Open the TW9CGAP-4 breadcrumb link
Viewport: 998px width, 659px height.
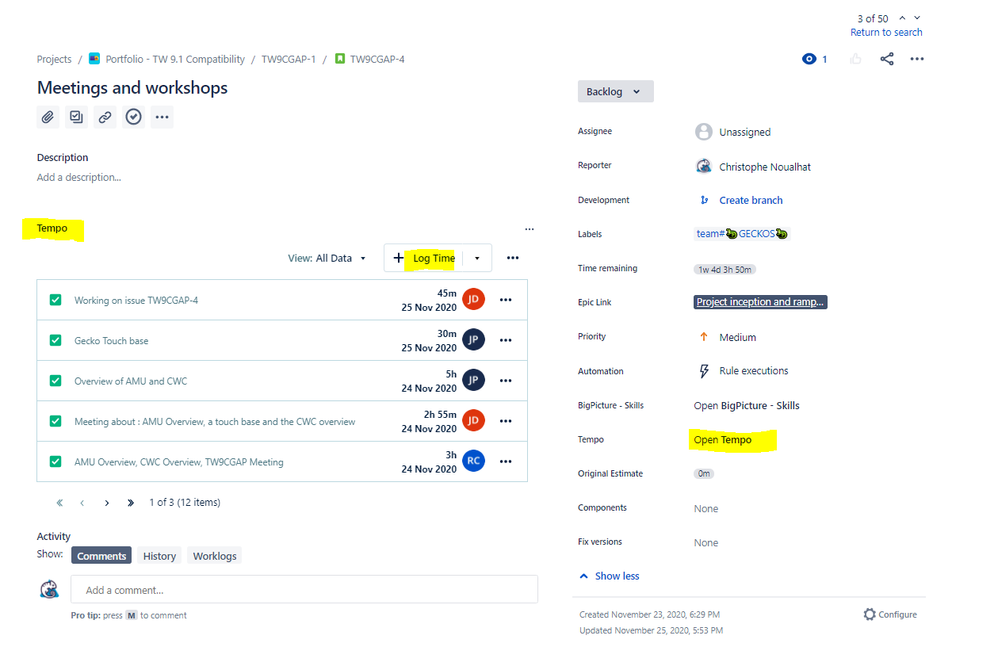(x=377, y=59)
